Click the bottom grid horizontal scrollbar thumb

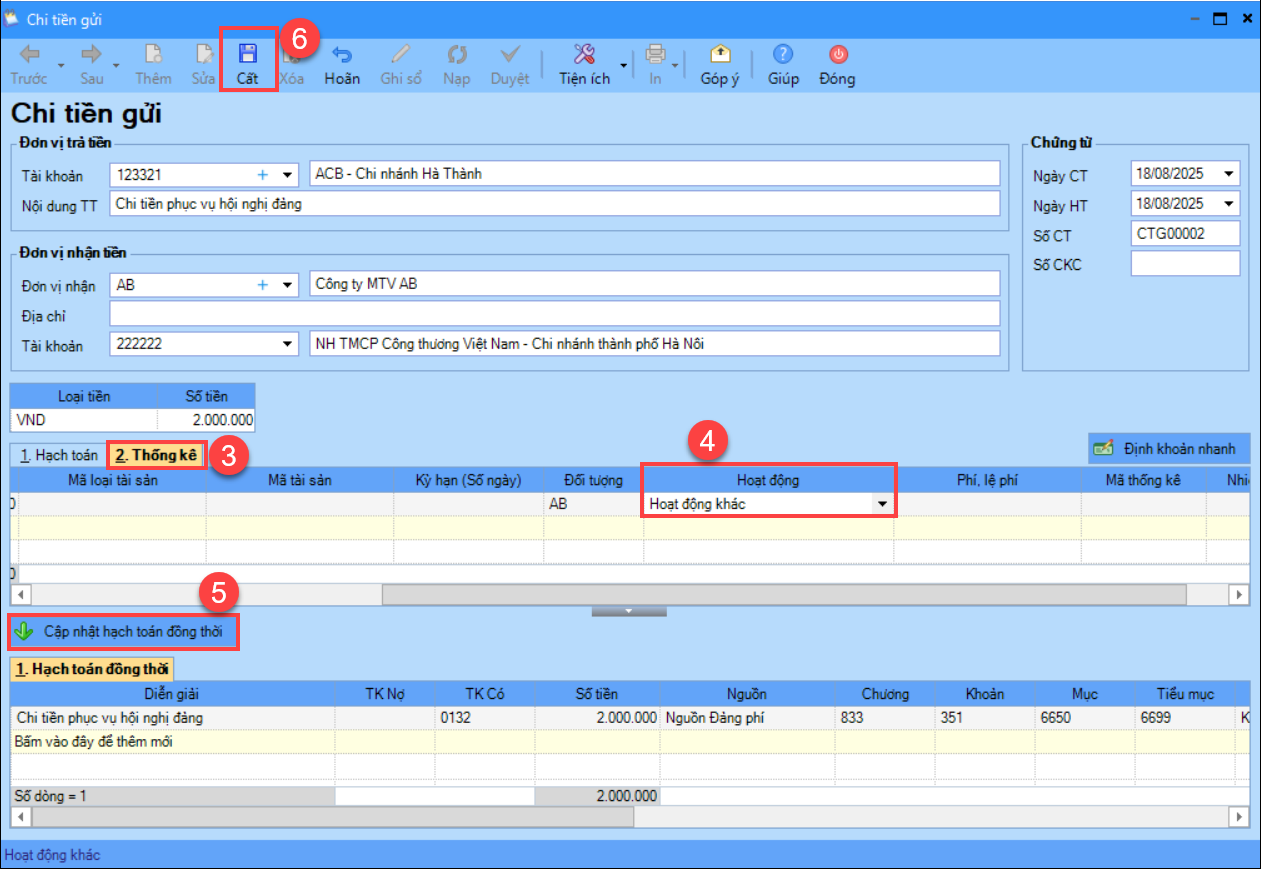pos(332,817)
